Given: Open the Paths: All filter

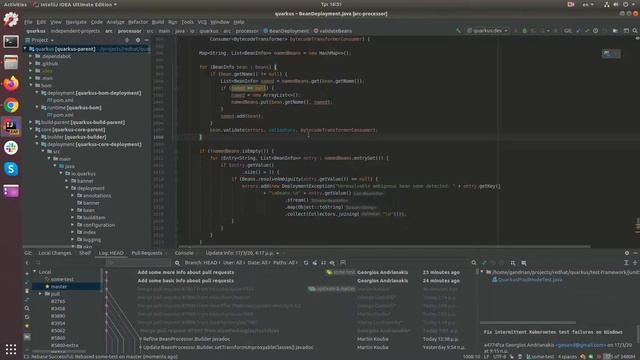Looking at the screenshot, I should tap(285, 263).
